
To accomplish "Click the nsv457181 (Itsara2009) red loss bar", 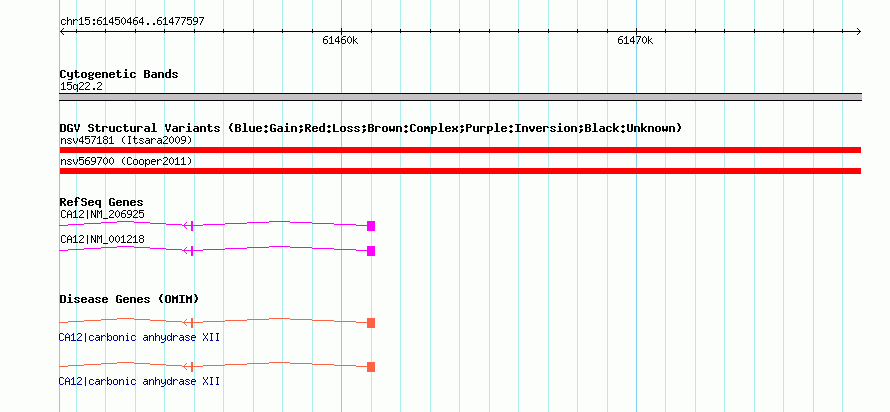I will pos(460,150).
